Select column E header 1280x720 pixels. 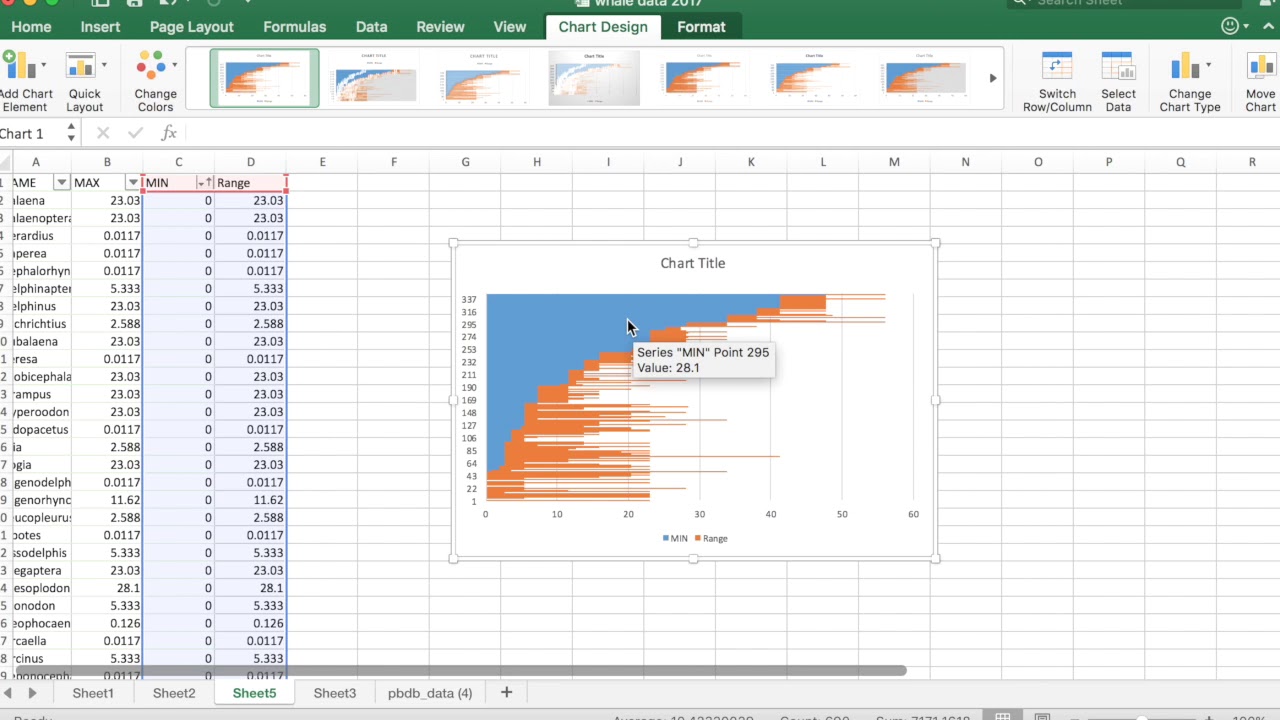pyautogui.click(x=322, y=162)
